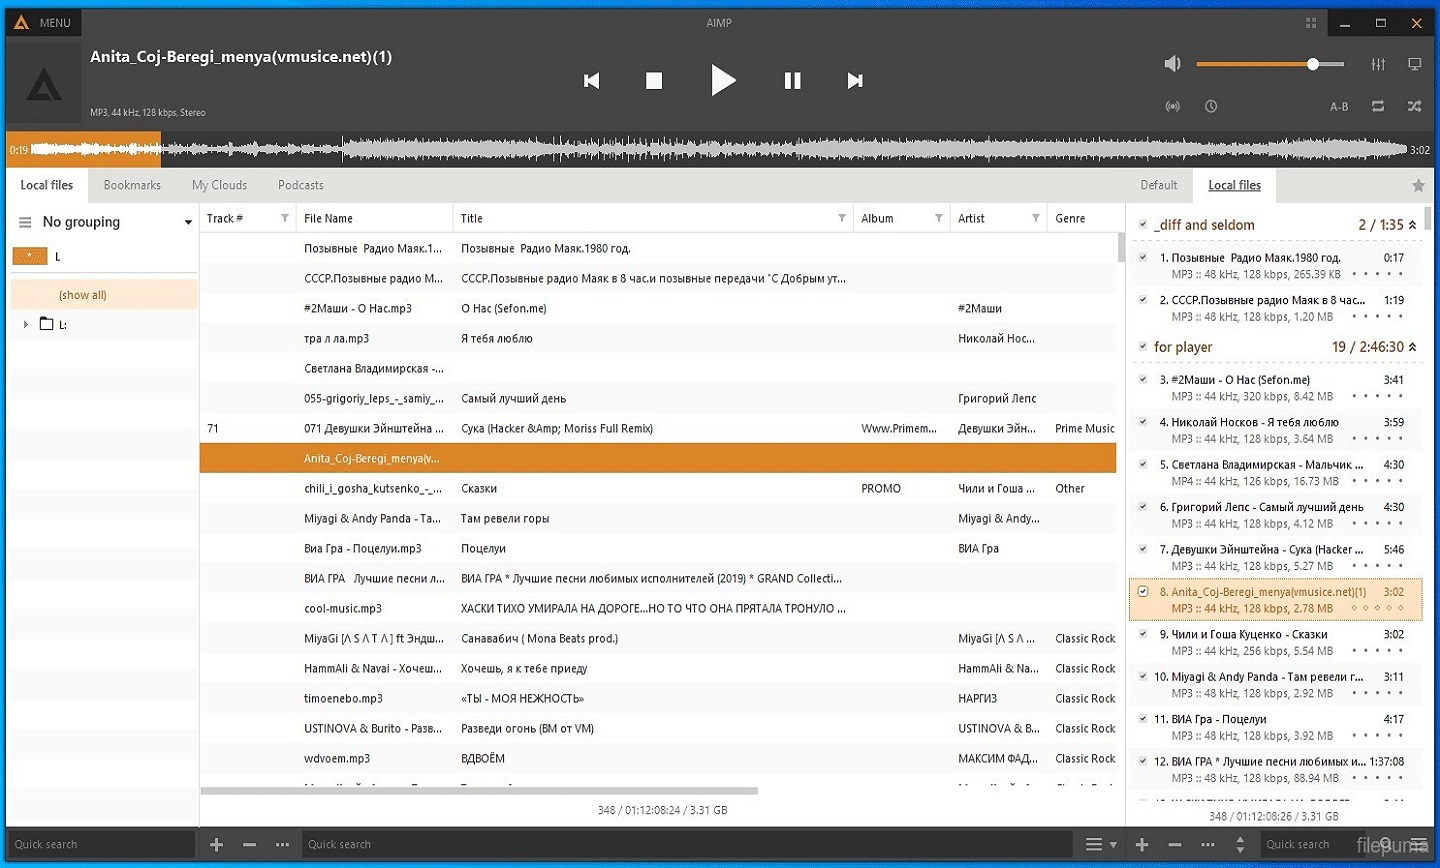Select row chili_i_gosha_kutsenko in the library

point(658,488)
